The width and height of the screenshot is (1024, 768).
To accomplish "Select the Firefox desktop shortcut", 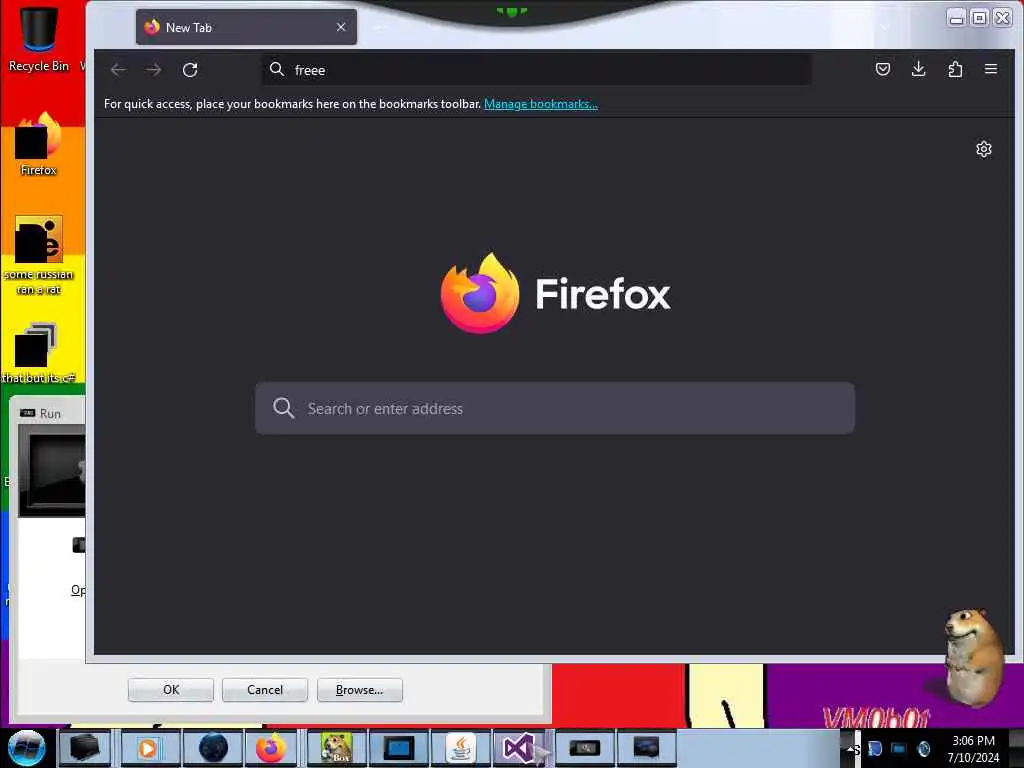I will (39, 145).
